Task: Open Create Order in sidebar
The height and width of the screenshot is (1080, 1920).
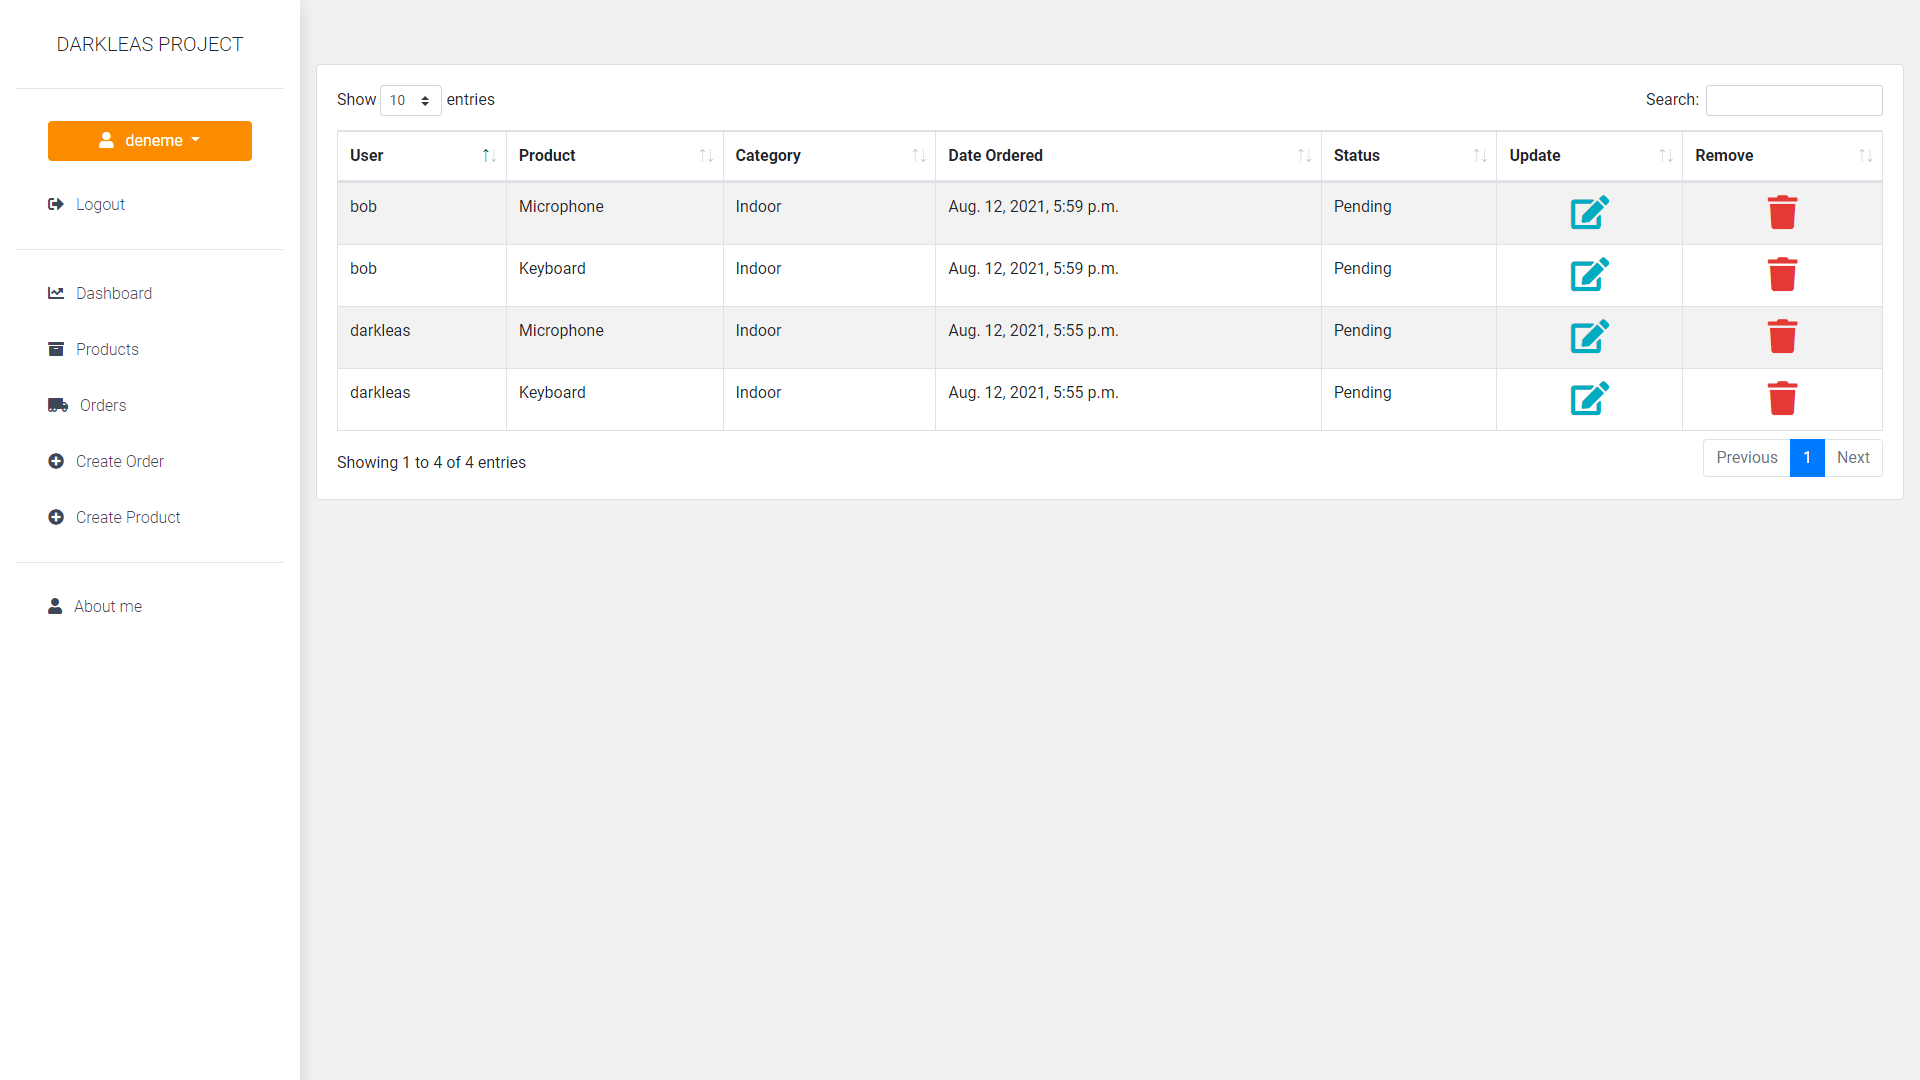Action: (119, 461)
